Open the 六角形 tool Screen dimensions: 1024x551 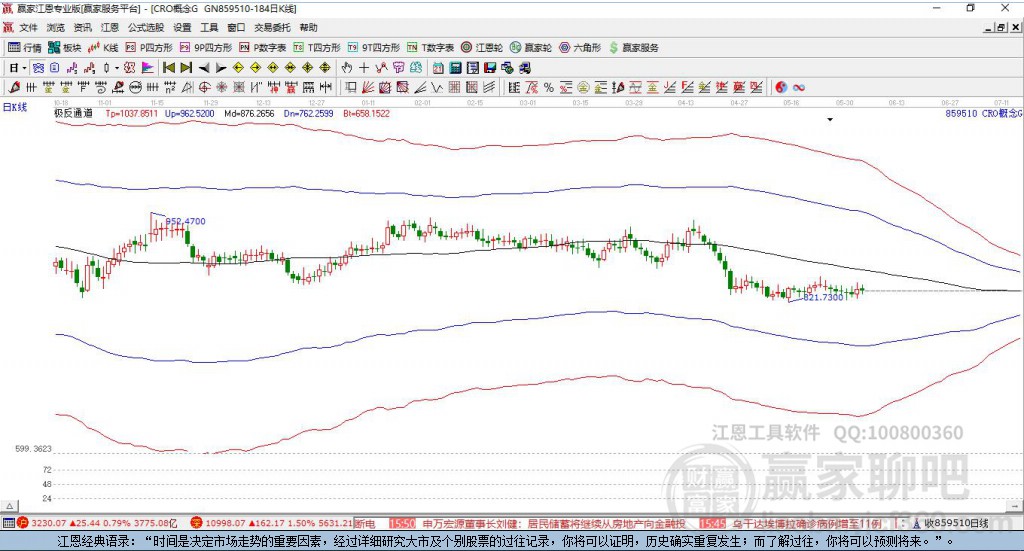tap(580, 48)
